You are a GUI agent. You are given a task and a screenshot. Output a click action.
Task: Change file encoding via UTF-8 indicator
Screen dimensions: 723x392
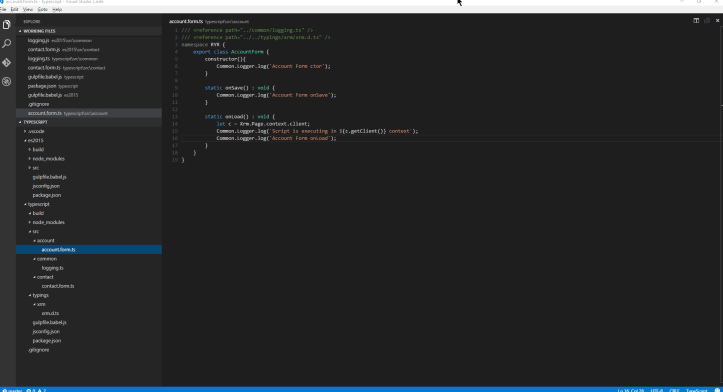coord(657,390)
